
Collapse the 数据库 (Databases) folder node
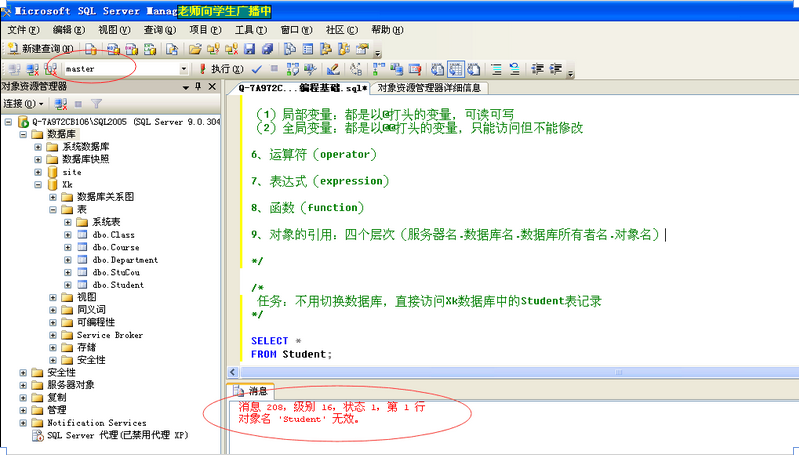coord(23,135)
